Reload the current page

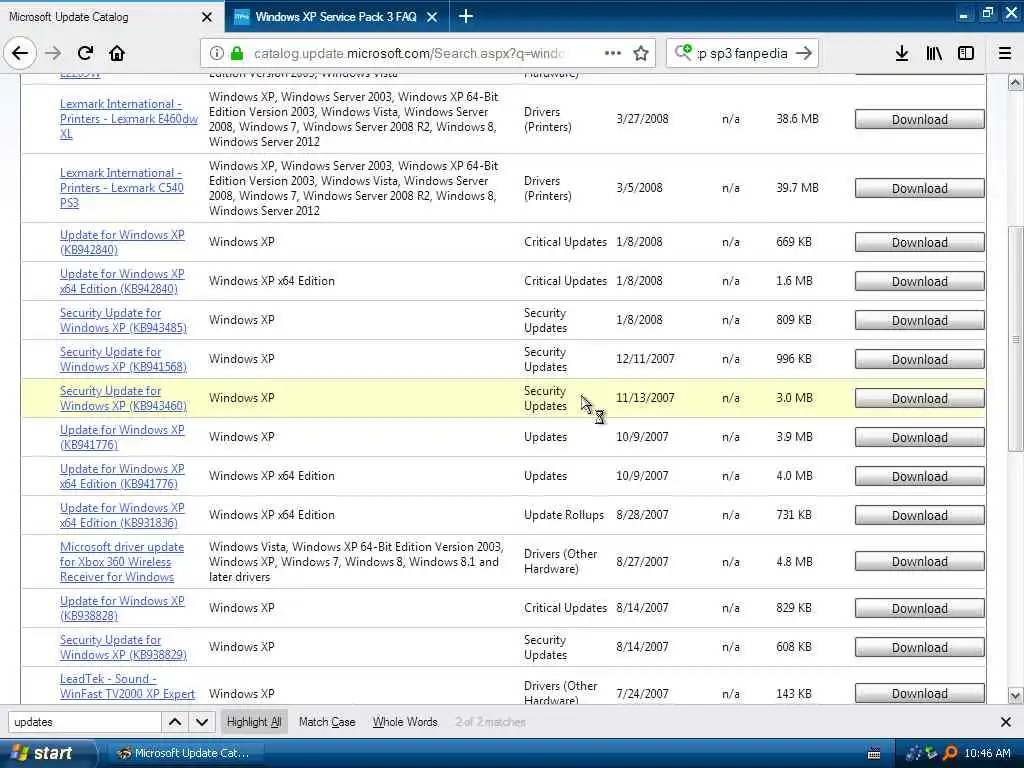(x=85, y=53)
